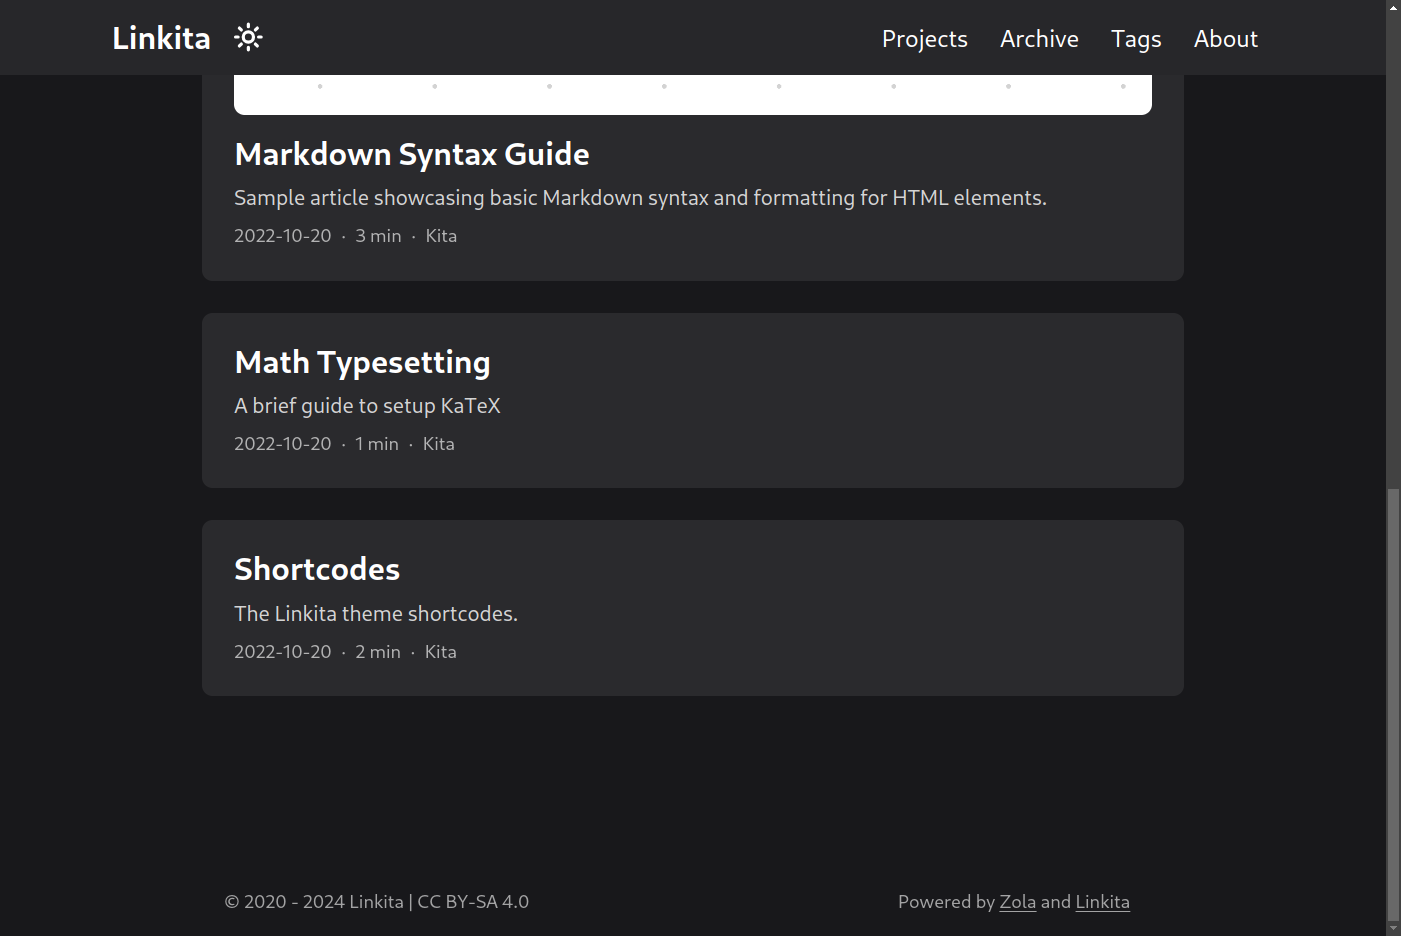
Task: Follow the Linkita link in footer
Action: coord(1102,901)
